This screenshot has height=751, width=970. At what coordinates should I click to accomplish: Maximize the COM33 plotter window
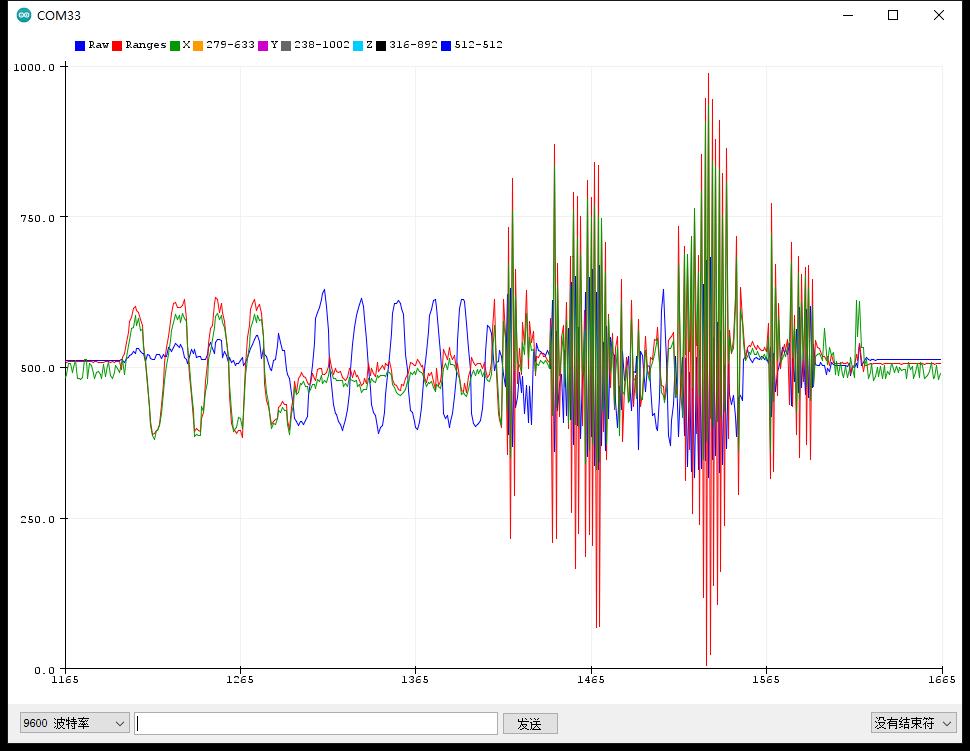[893, 15]
